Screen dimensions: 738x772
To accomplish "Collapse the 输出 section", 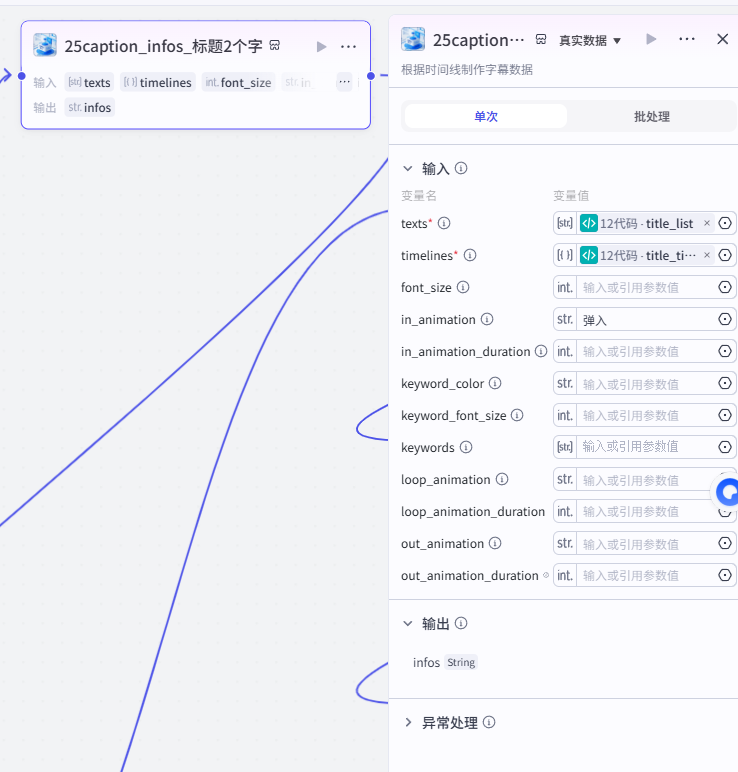I will coord(408,623).
